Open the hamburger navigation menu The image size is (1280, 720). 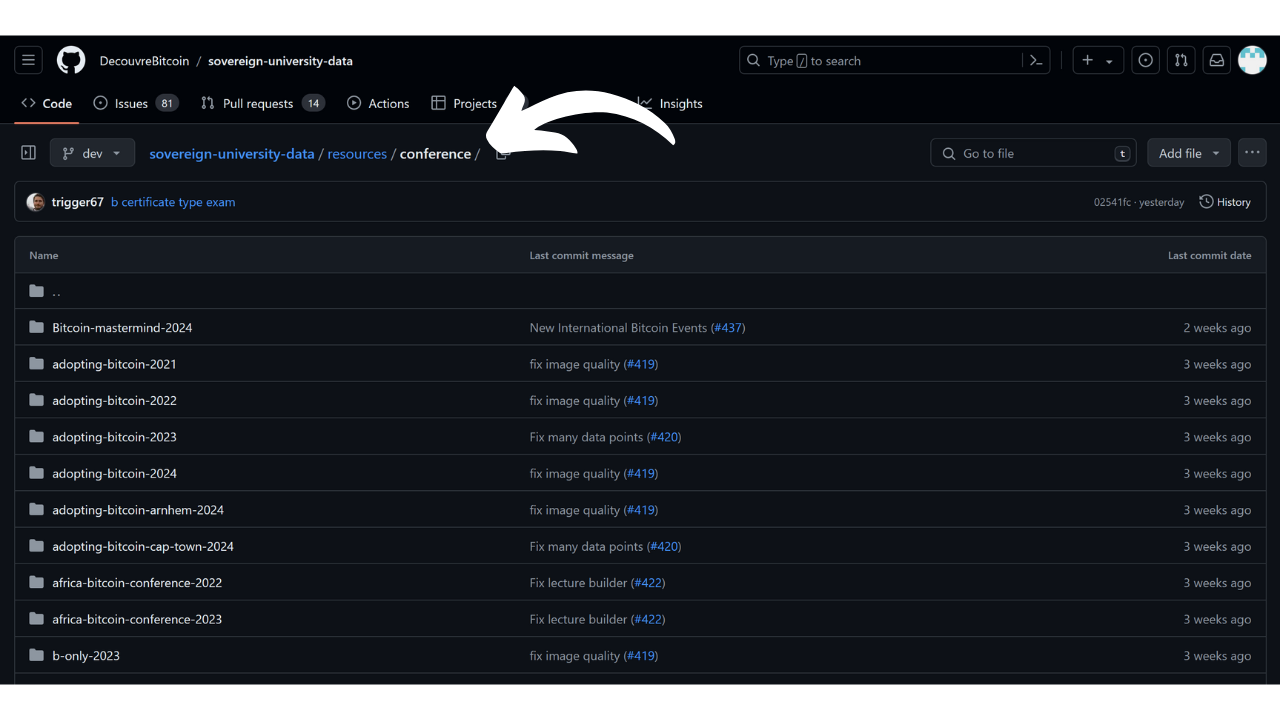(28, 61)
